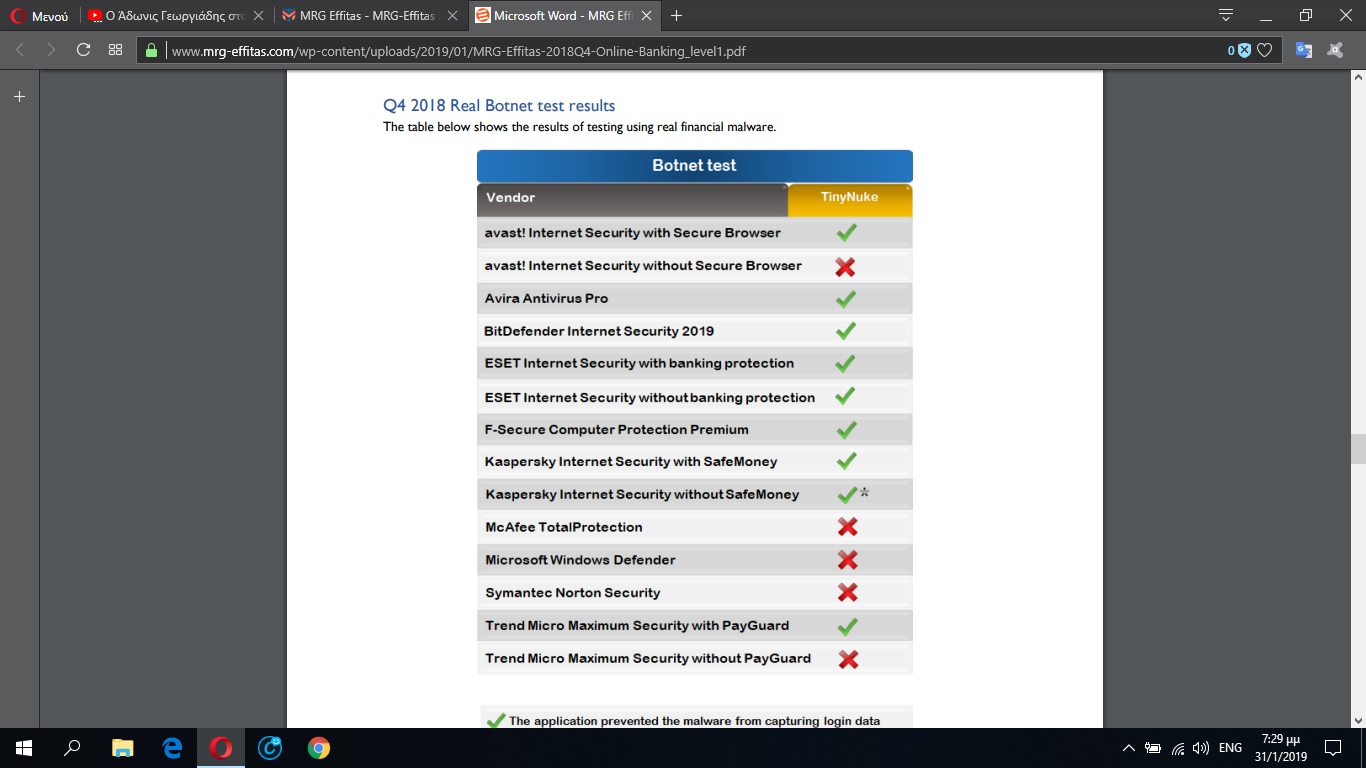Image resolution: width=1366 pixels, height=768 pixels.
Task: Open the clock and calendar flyout
Action: [1281, 748]
